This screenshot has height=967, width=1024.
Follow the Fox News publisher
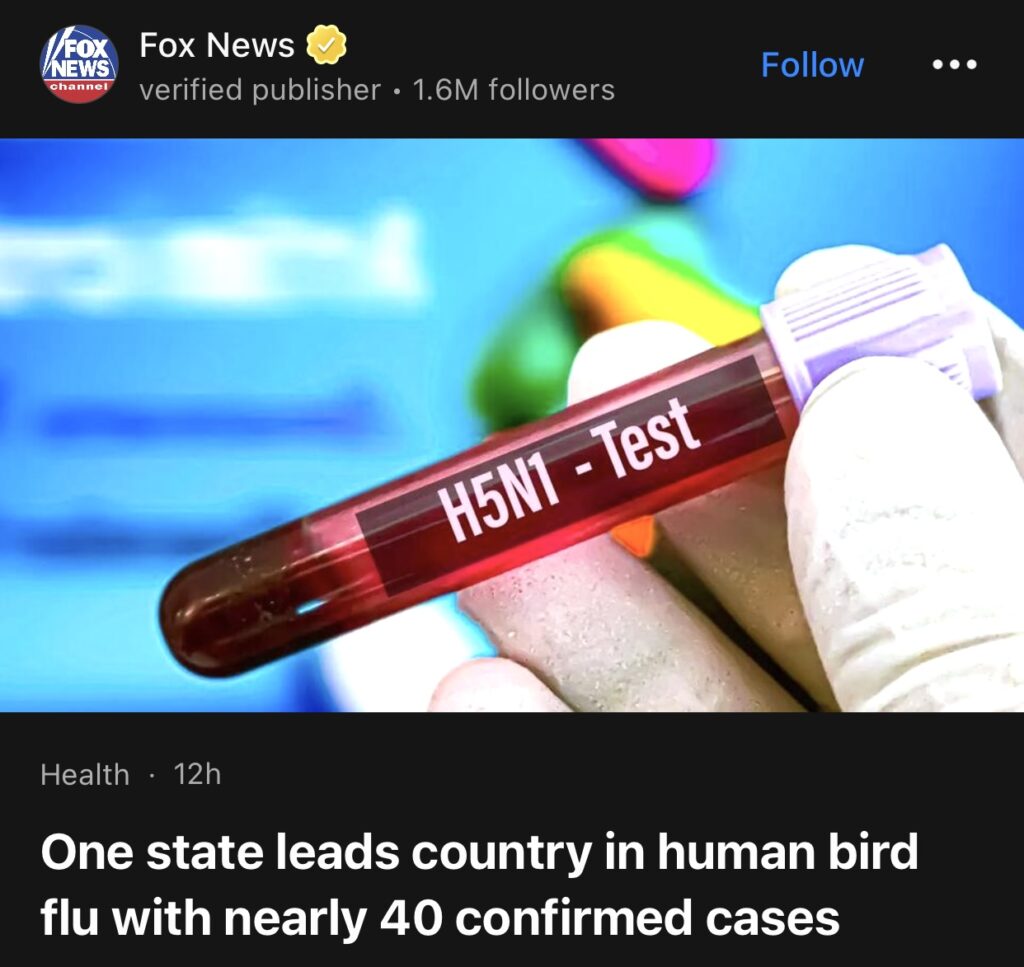812,65
